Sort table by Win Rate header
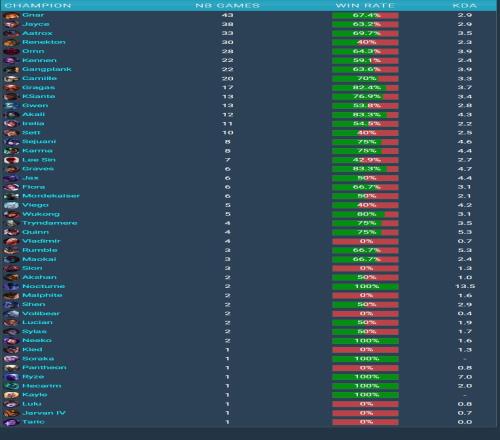Viewport: 500px width, 440px height. pyautogui.click(x=365, y=6)
